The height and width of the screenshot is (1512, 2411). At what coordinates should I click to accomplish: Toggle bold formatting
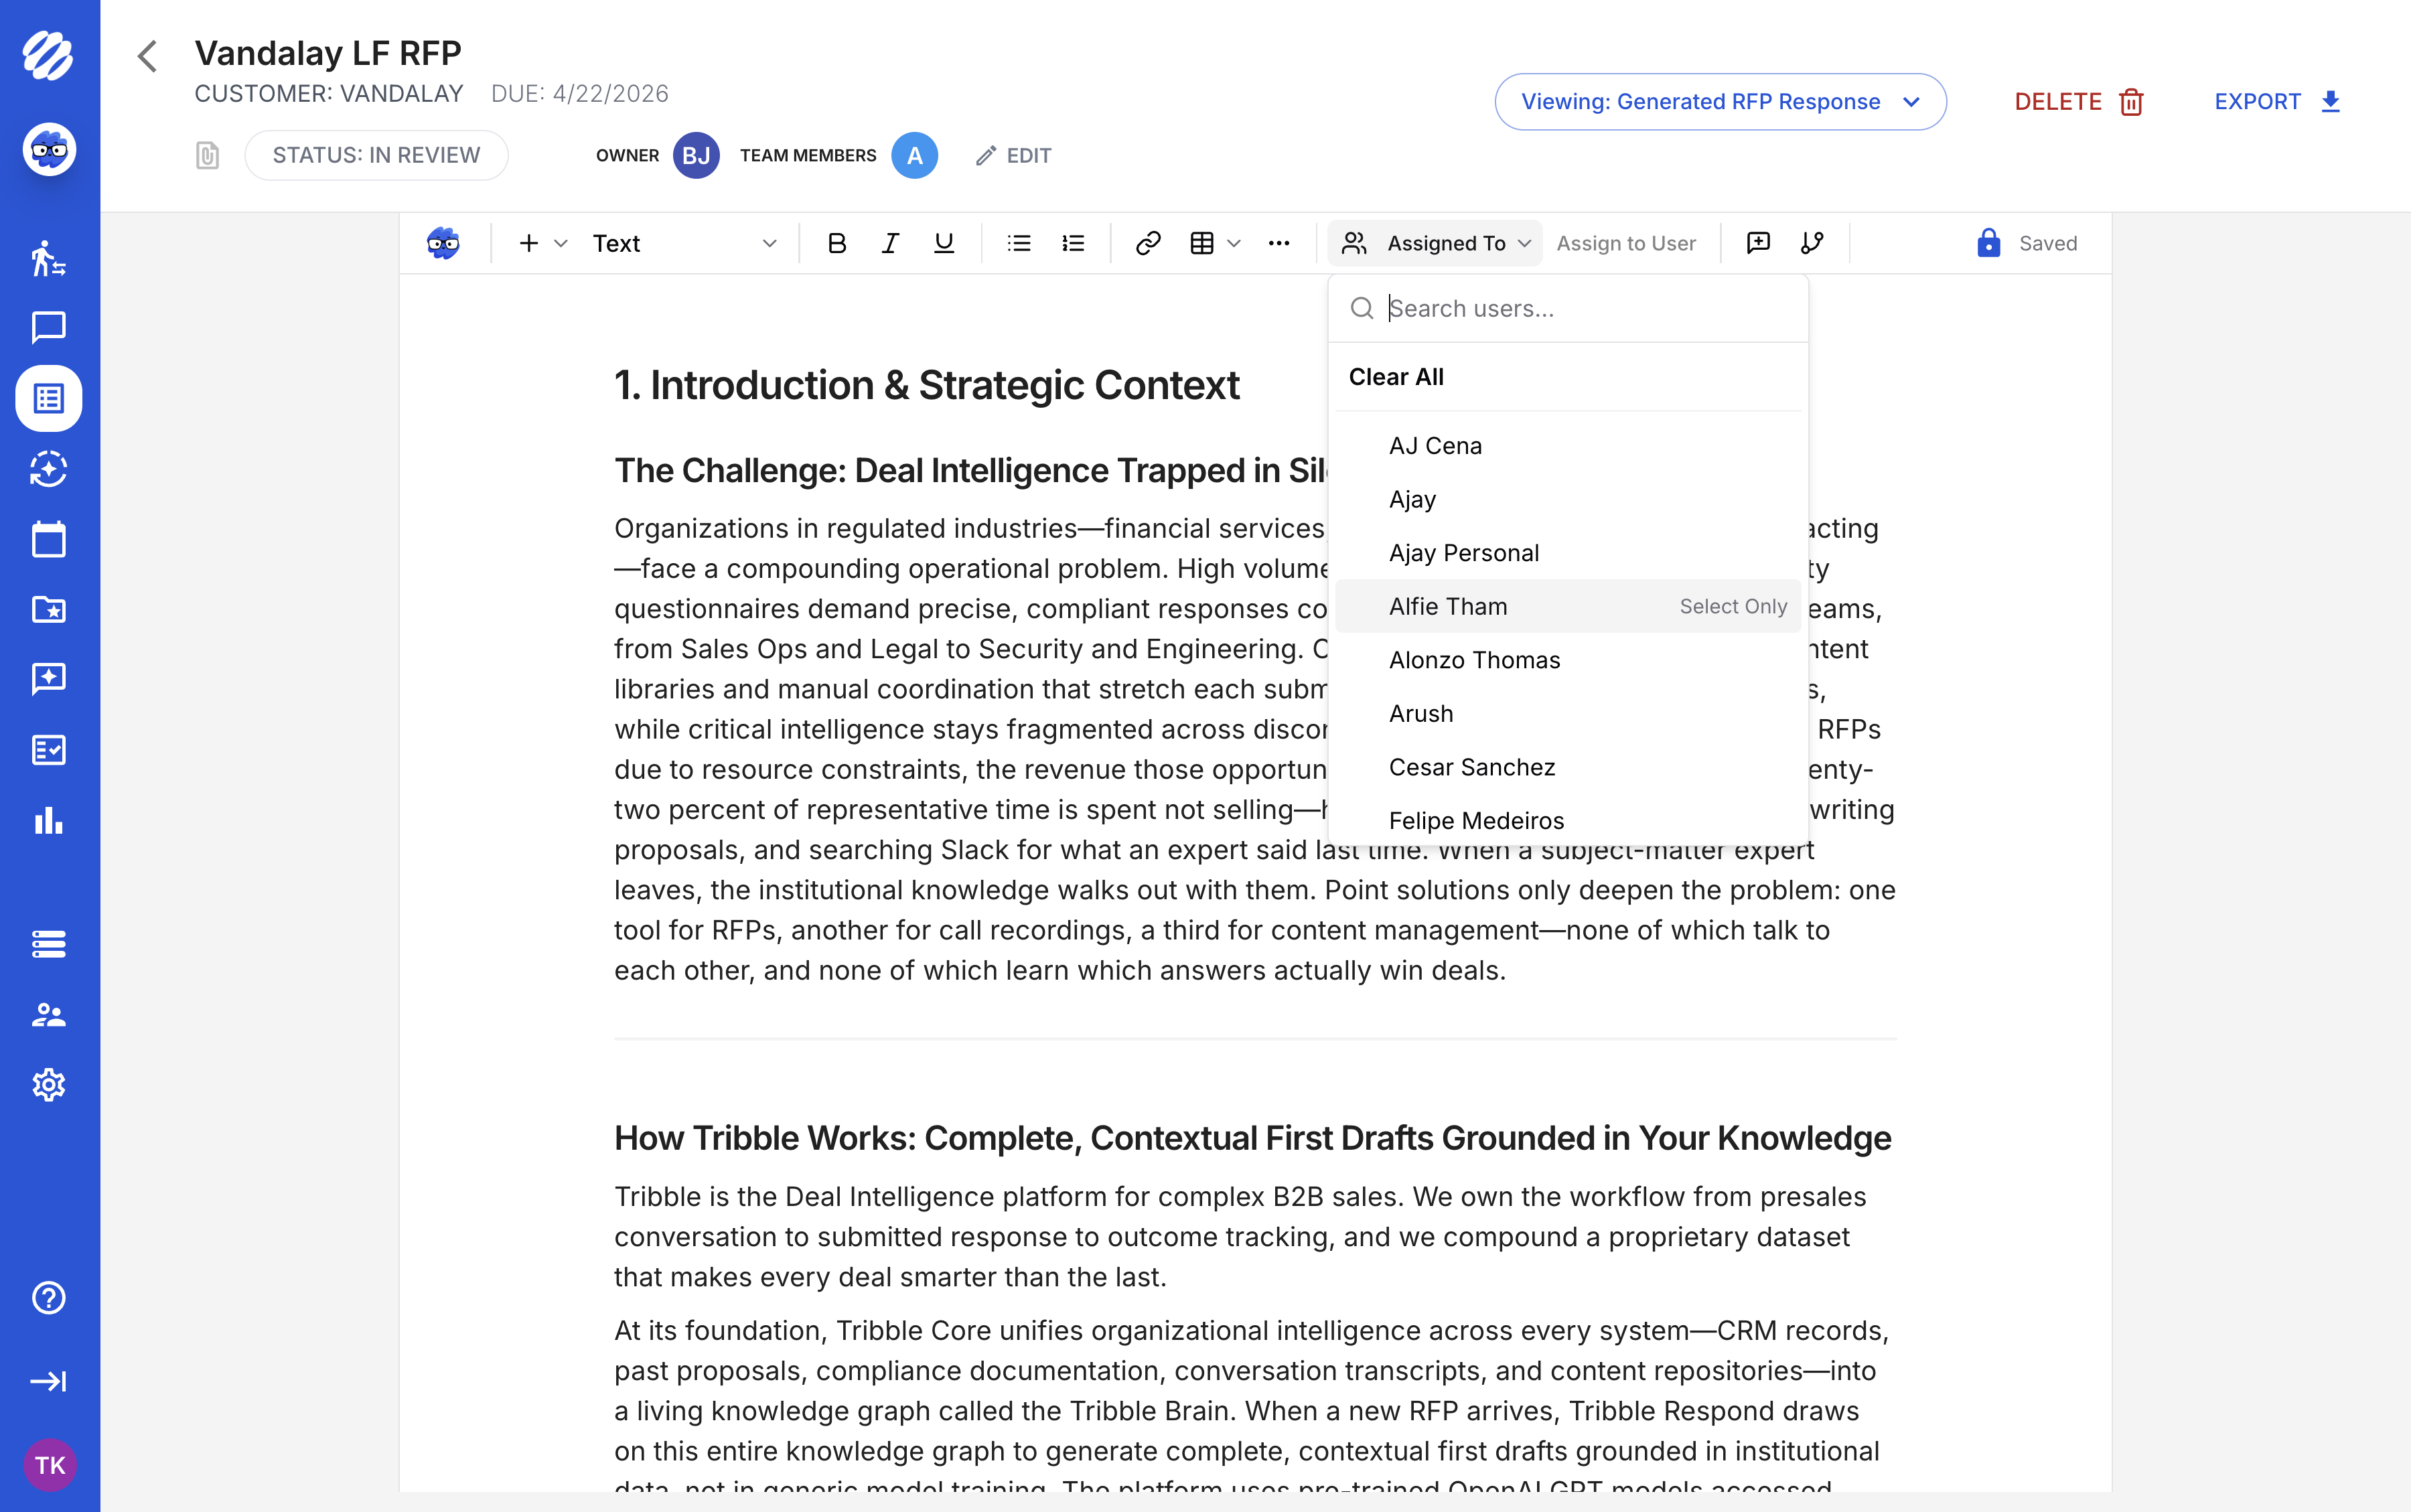tap(837, 243)
